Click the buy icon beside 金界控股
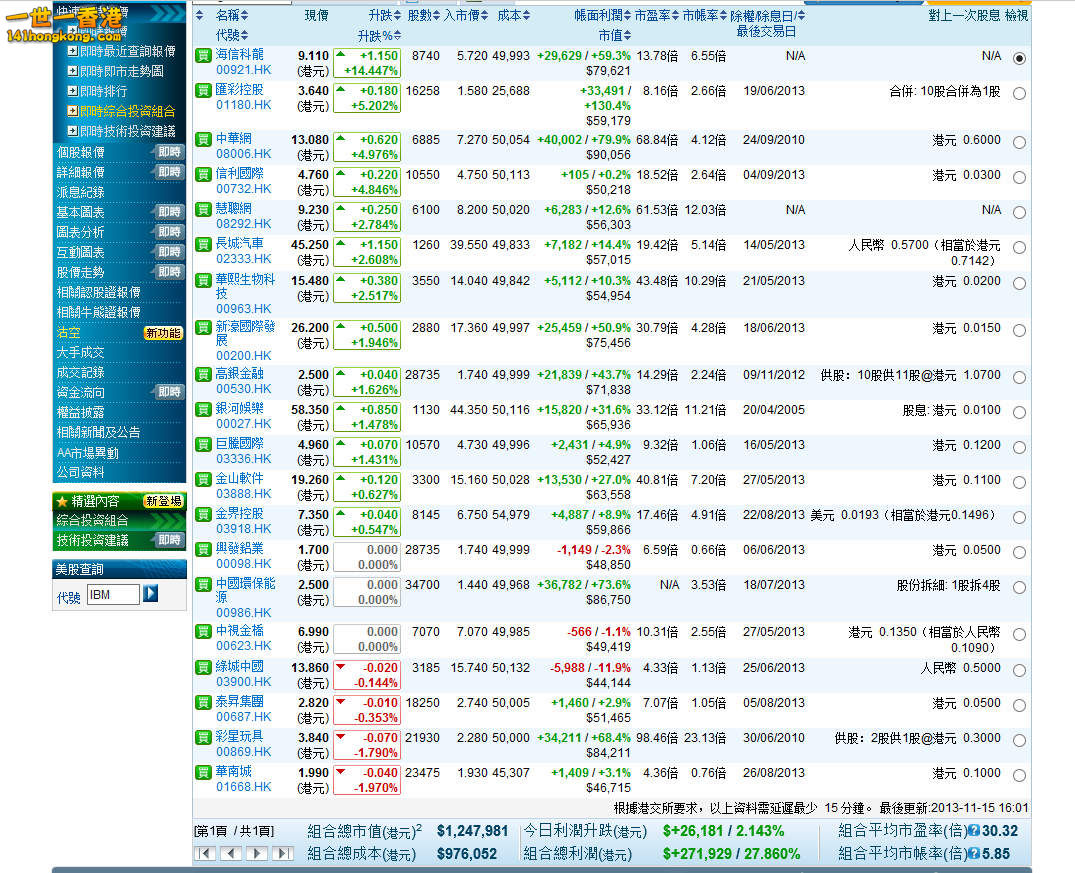1075x873 pixels. pyautogui.click(x=203, y=514)
